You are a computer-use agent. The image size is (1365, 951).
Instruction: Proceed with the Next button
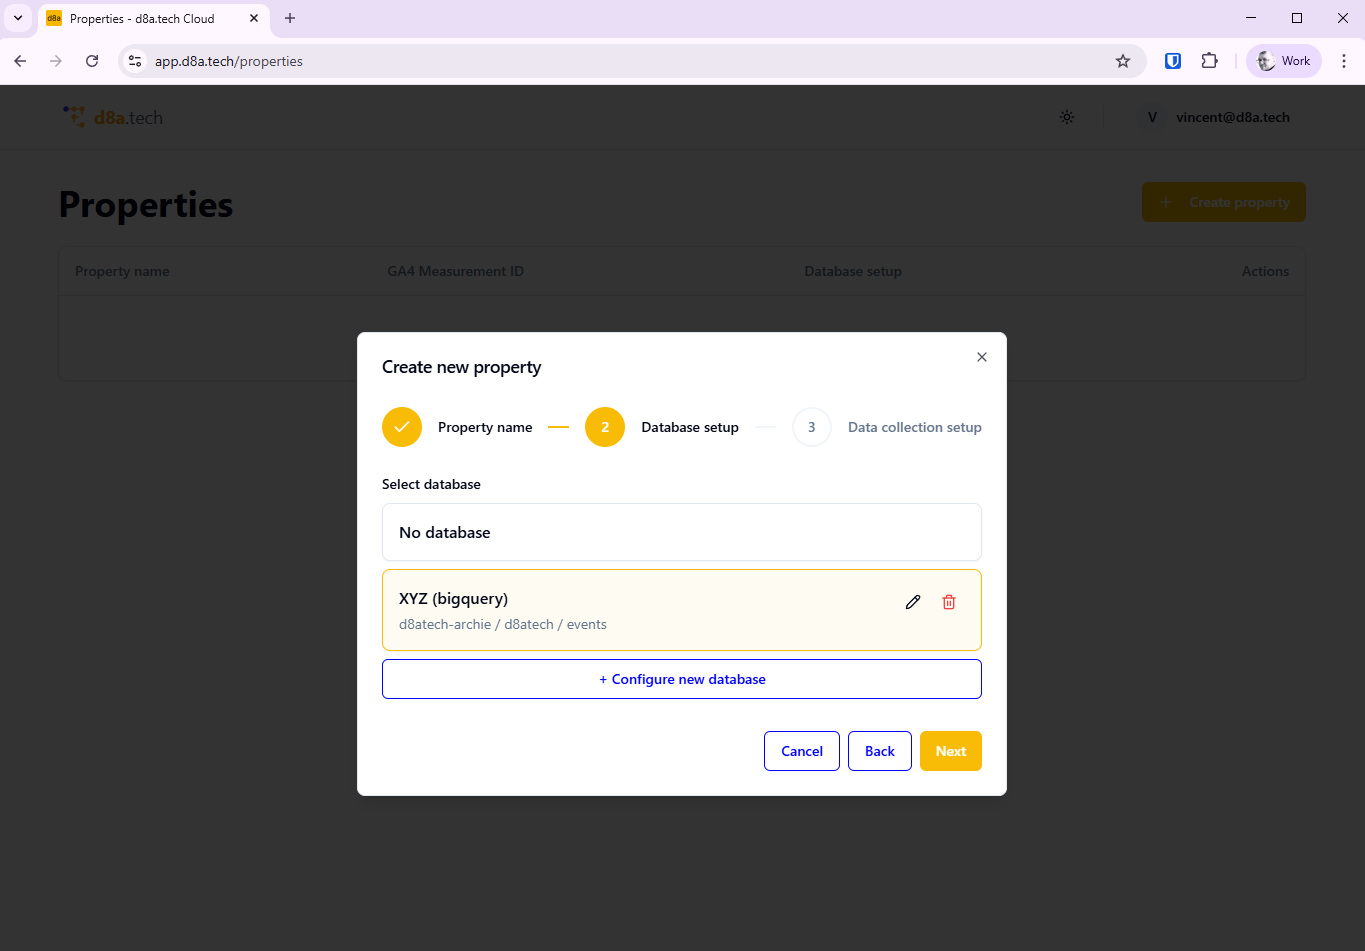(x=949, y=751)
